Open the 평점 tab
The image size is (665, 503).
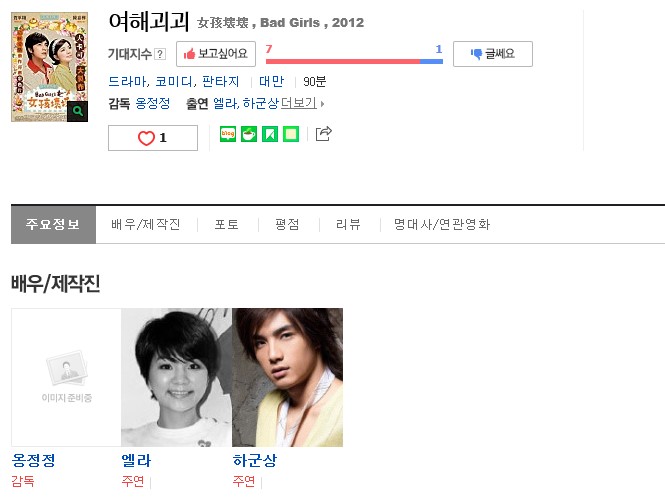click(287, 224)
